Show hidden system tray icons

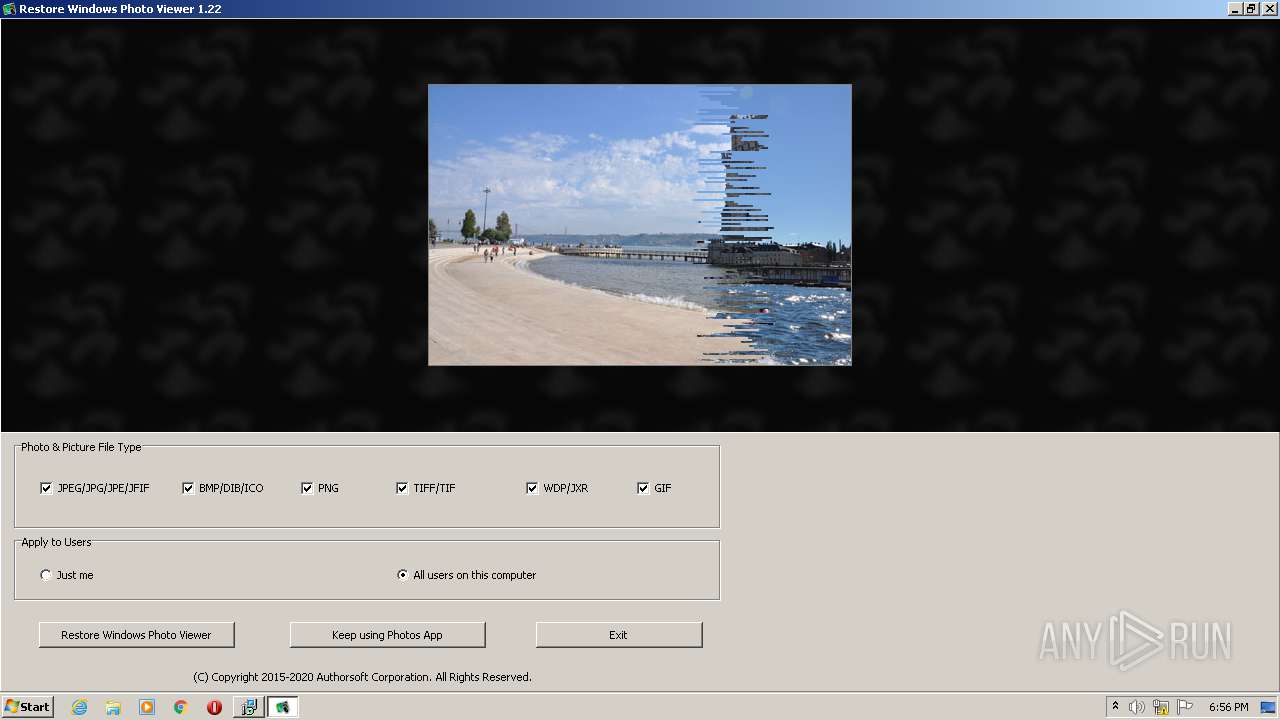click(1115, 707)
